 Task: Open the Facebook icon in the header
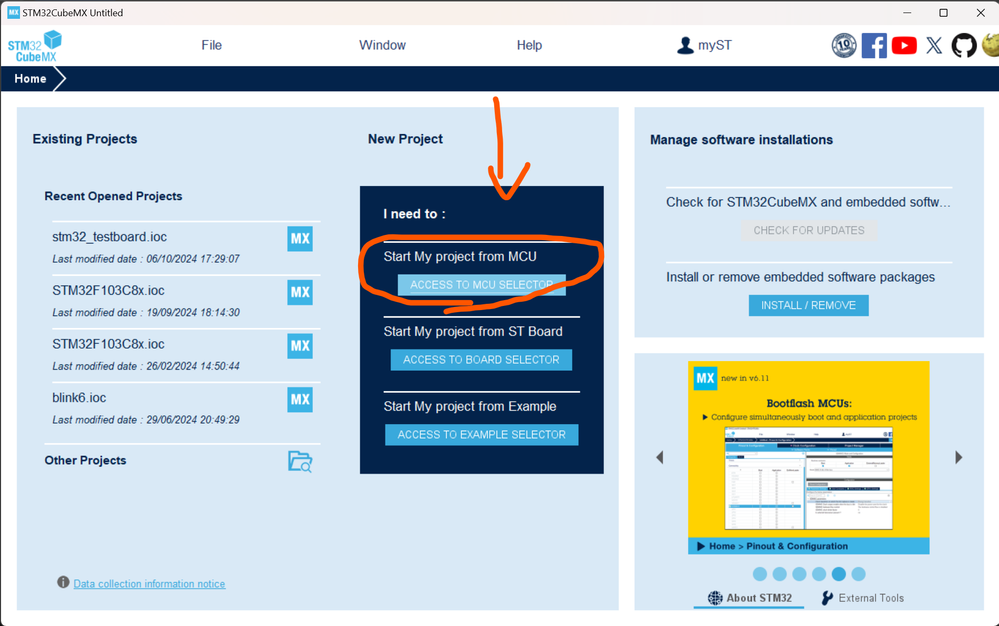tap(874, 45)
